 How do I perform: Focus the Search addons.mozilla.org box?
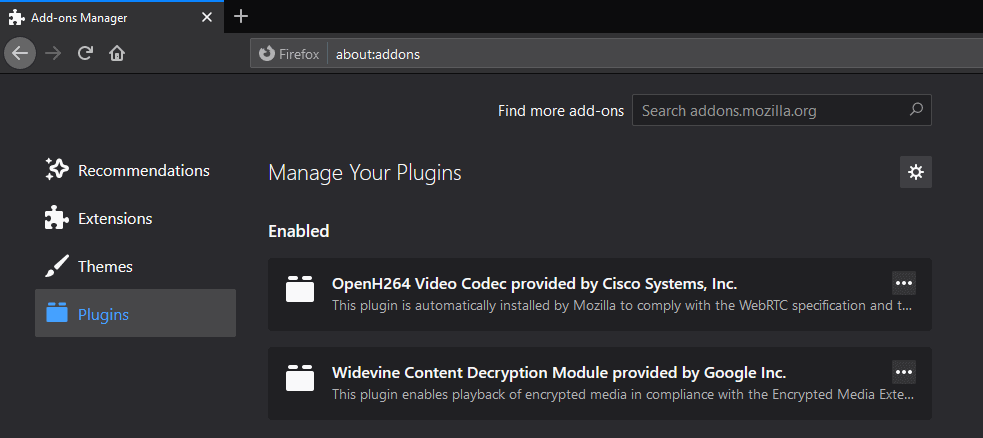click(782, 110)
